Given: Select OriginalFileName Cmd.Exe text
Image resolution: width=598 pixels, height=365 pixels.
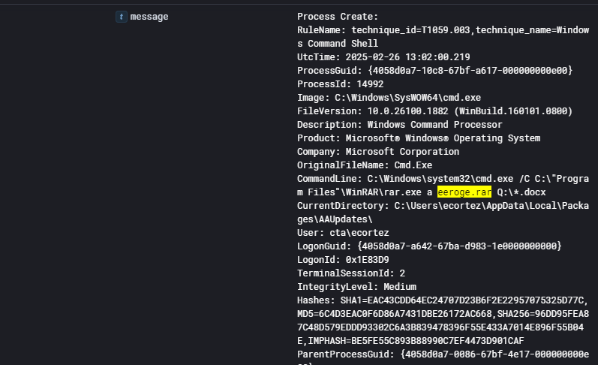Looking at the screenshot, I should [365, 165].
